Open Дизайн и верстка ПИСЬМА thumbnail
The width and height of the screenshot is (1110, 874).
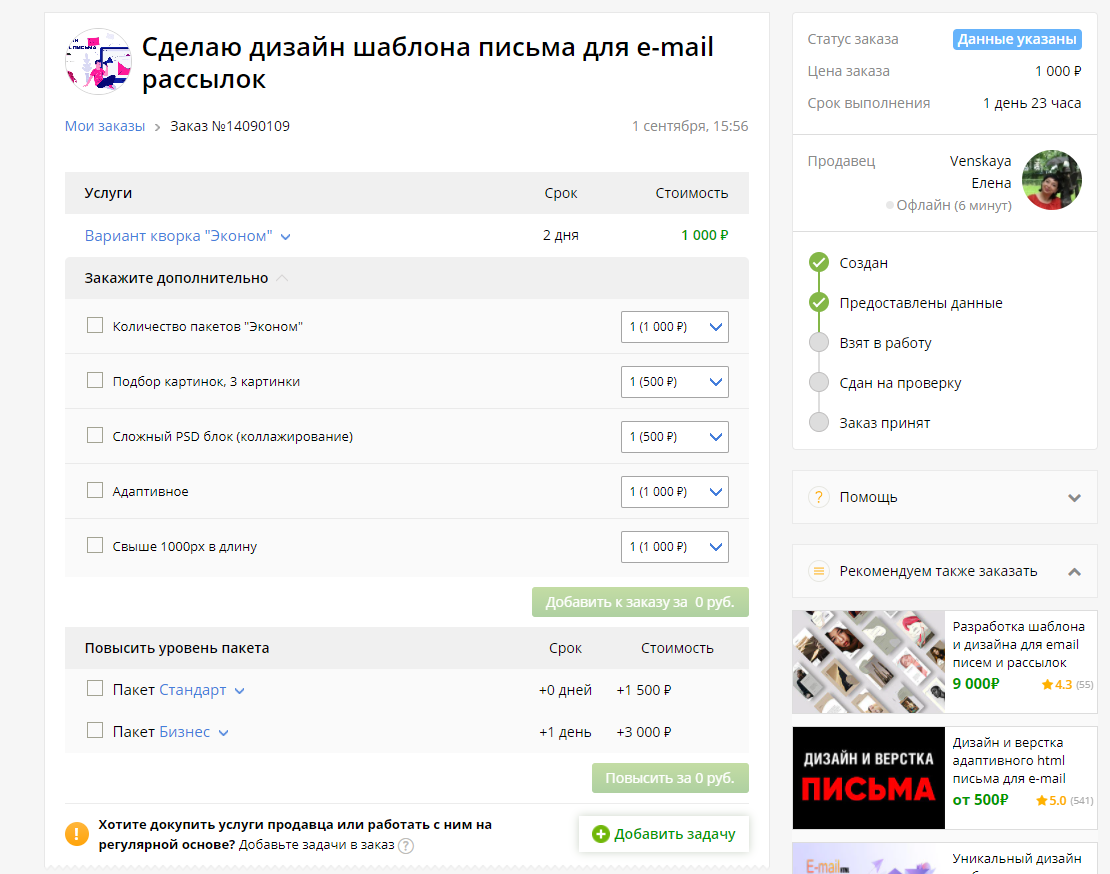(x=869, y=778)
